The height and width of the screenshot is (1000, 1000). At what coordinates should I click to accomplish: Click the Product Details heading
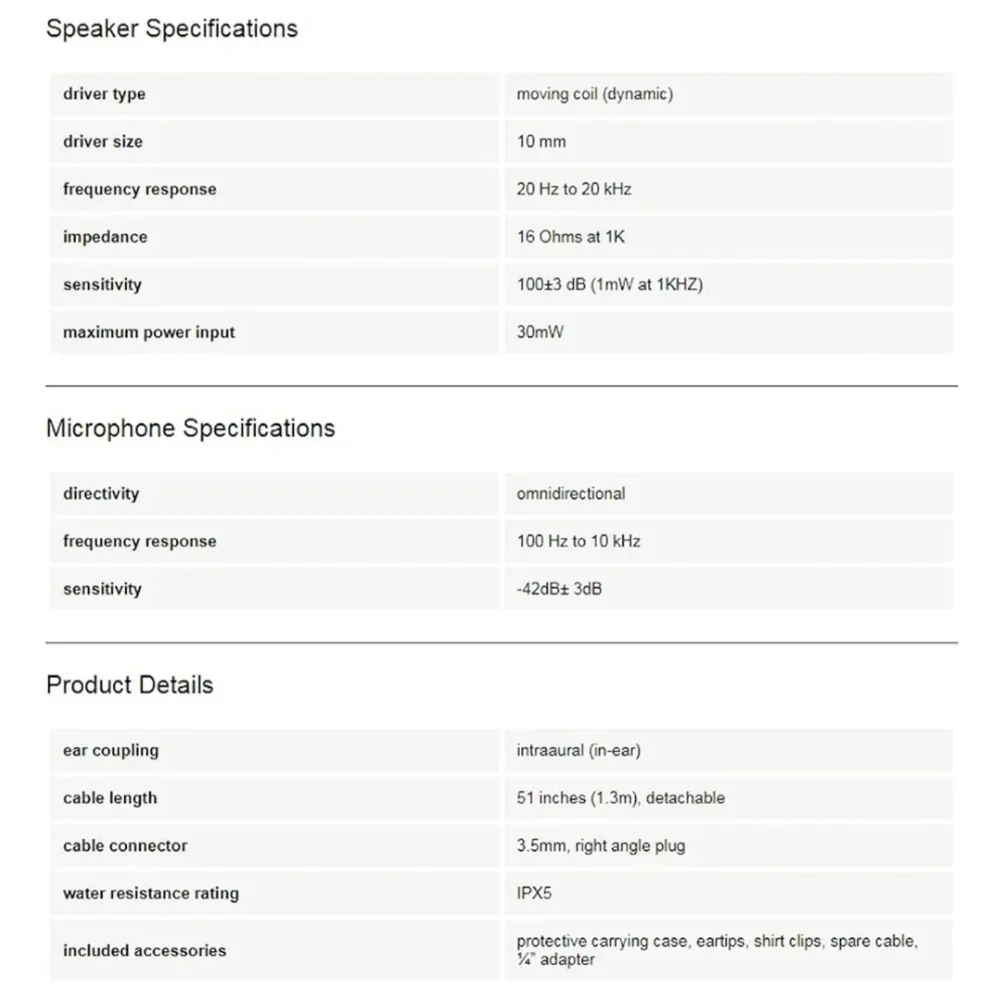(x=129, y=685)
